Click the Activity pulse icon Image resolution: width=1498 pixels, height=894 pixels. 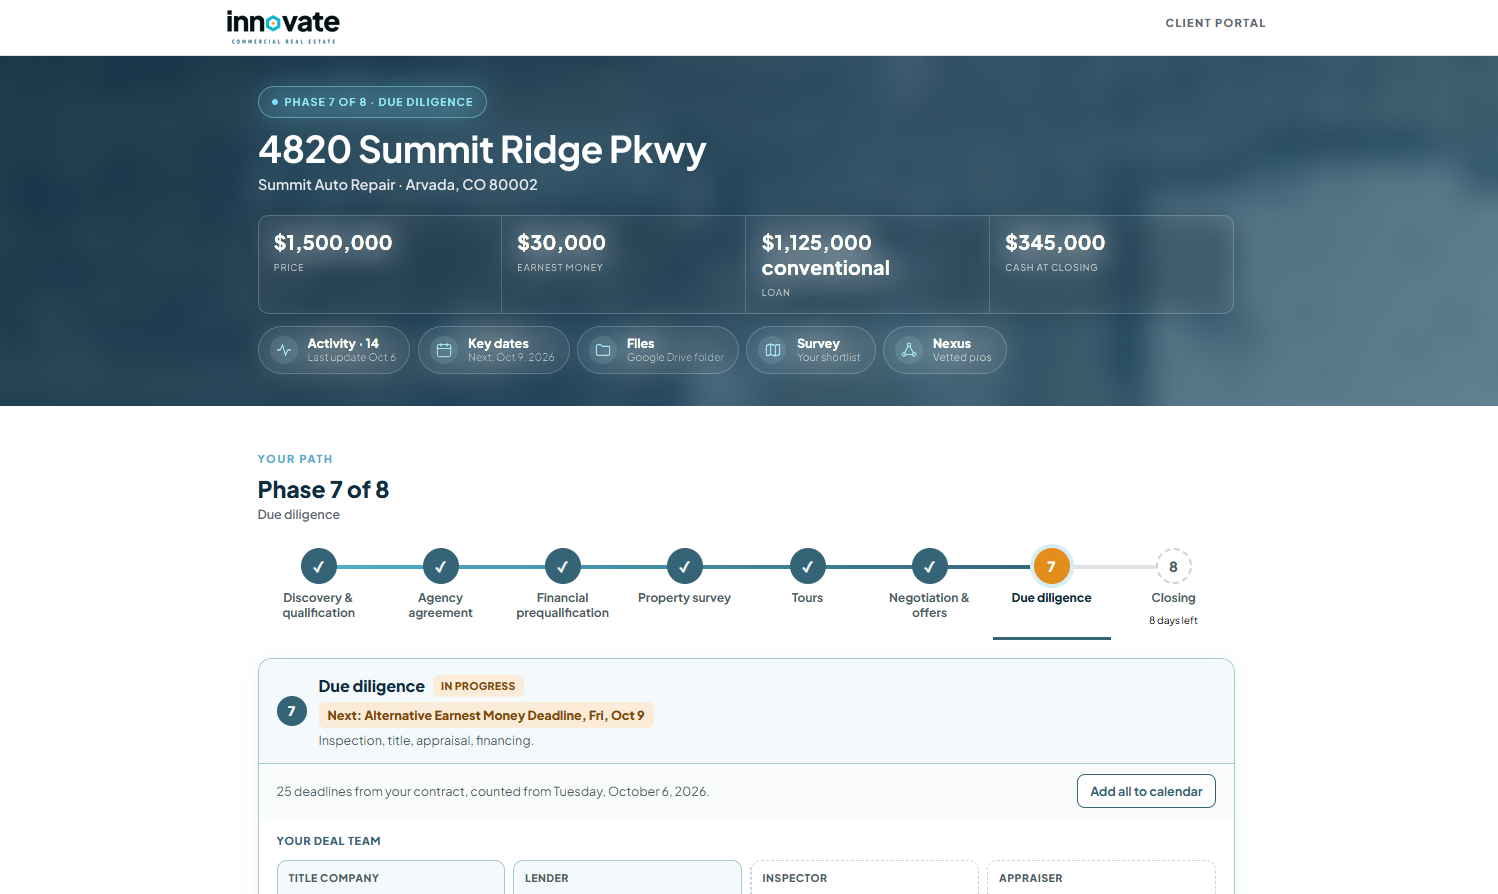click(285, 350)
